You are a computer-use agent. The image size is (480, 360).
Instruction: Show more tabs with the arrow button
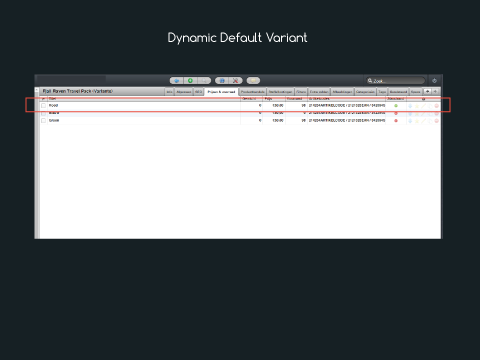[x=427, y=91]
